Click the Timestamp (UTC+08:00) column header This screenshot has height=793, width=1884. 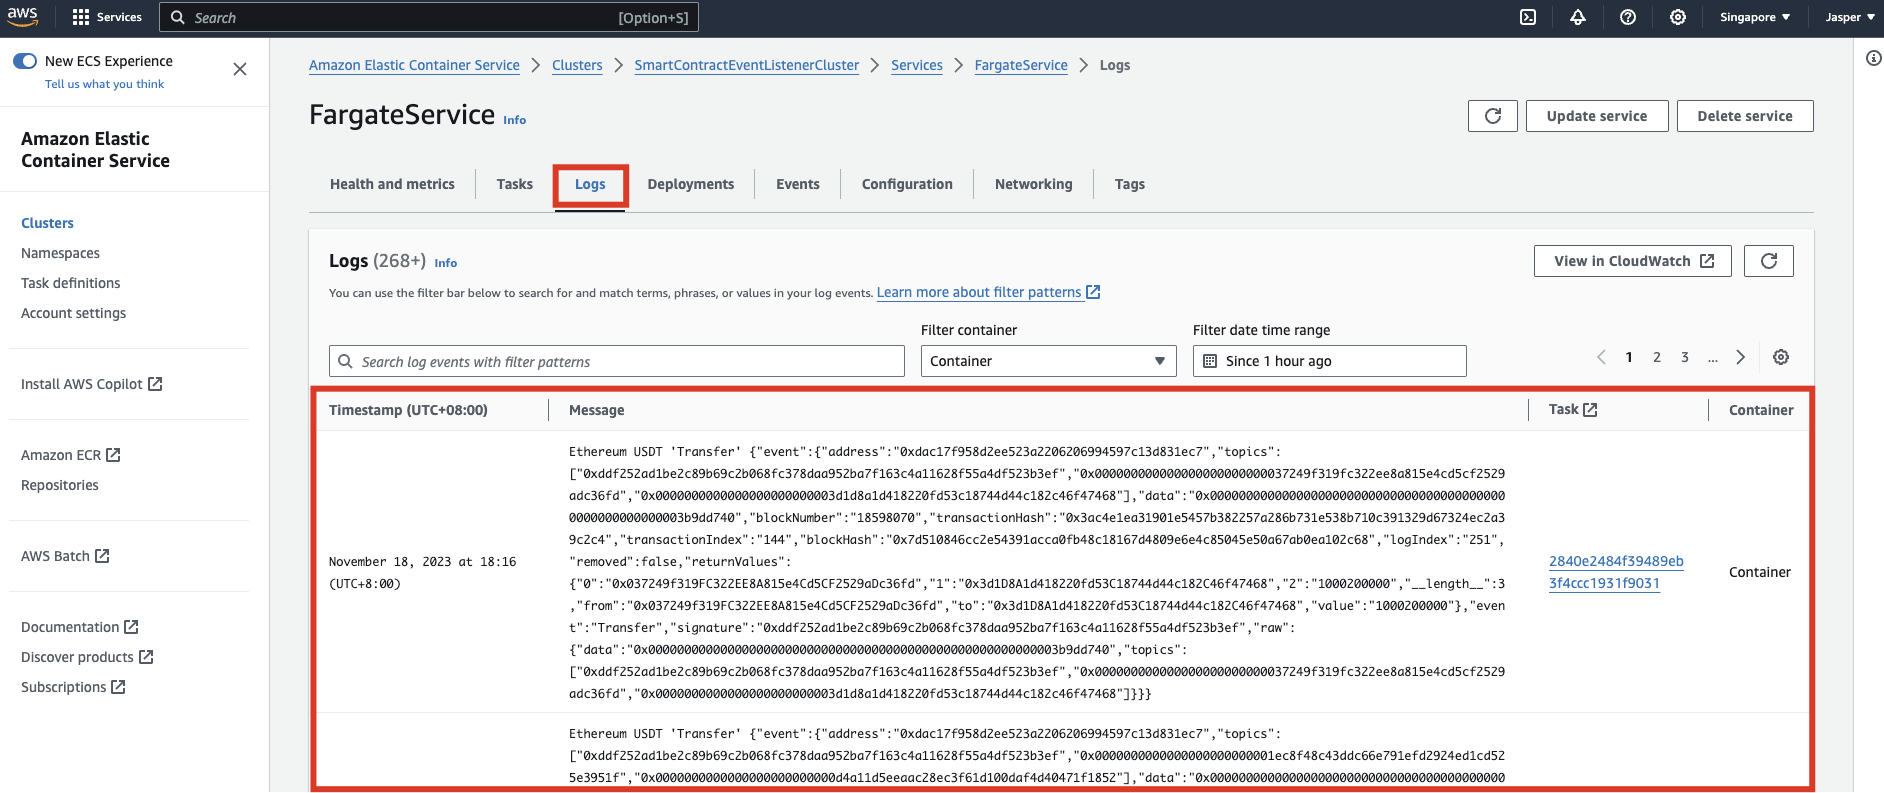[x=408, y=410]
